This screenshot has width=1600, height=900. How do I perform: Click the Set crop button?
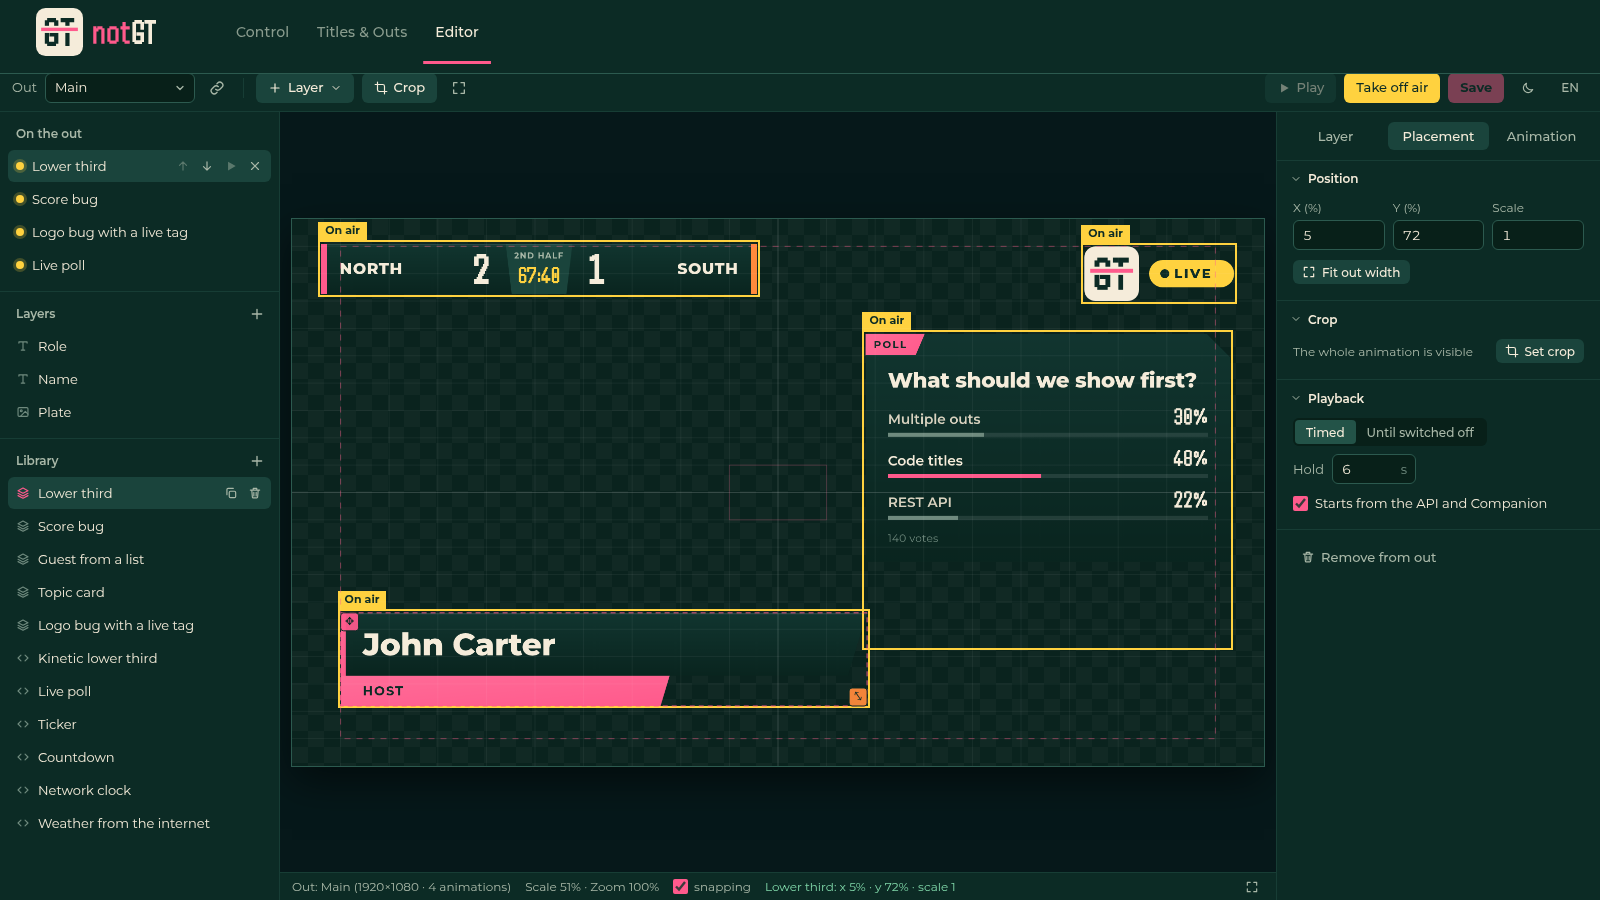[x=1540, y=352]
